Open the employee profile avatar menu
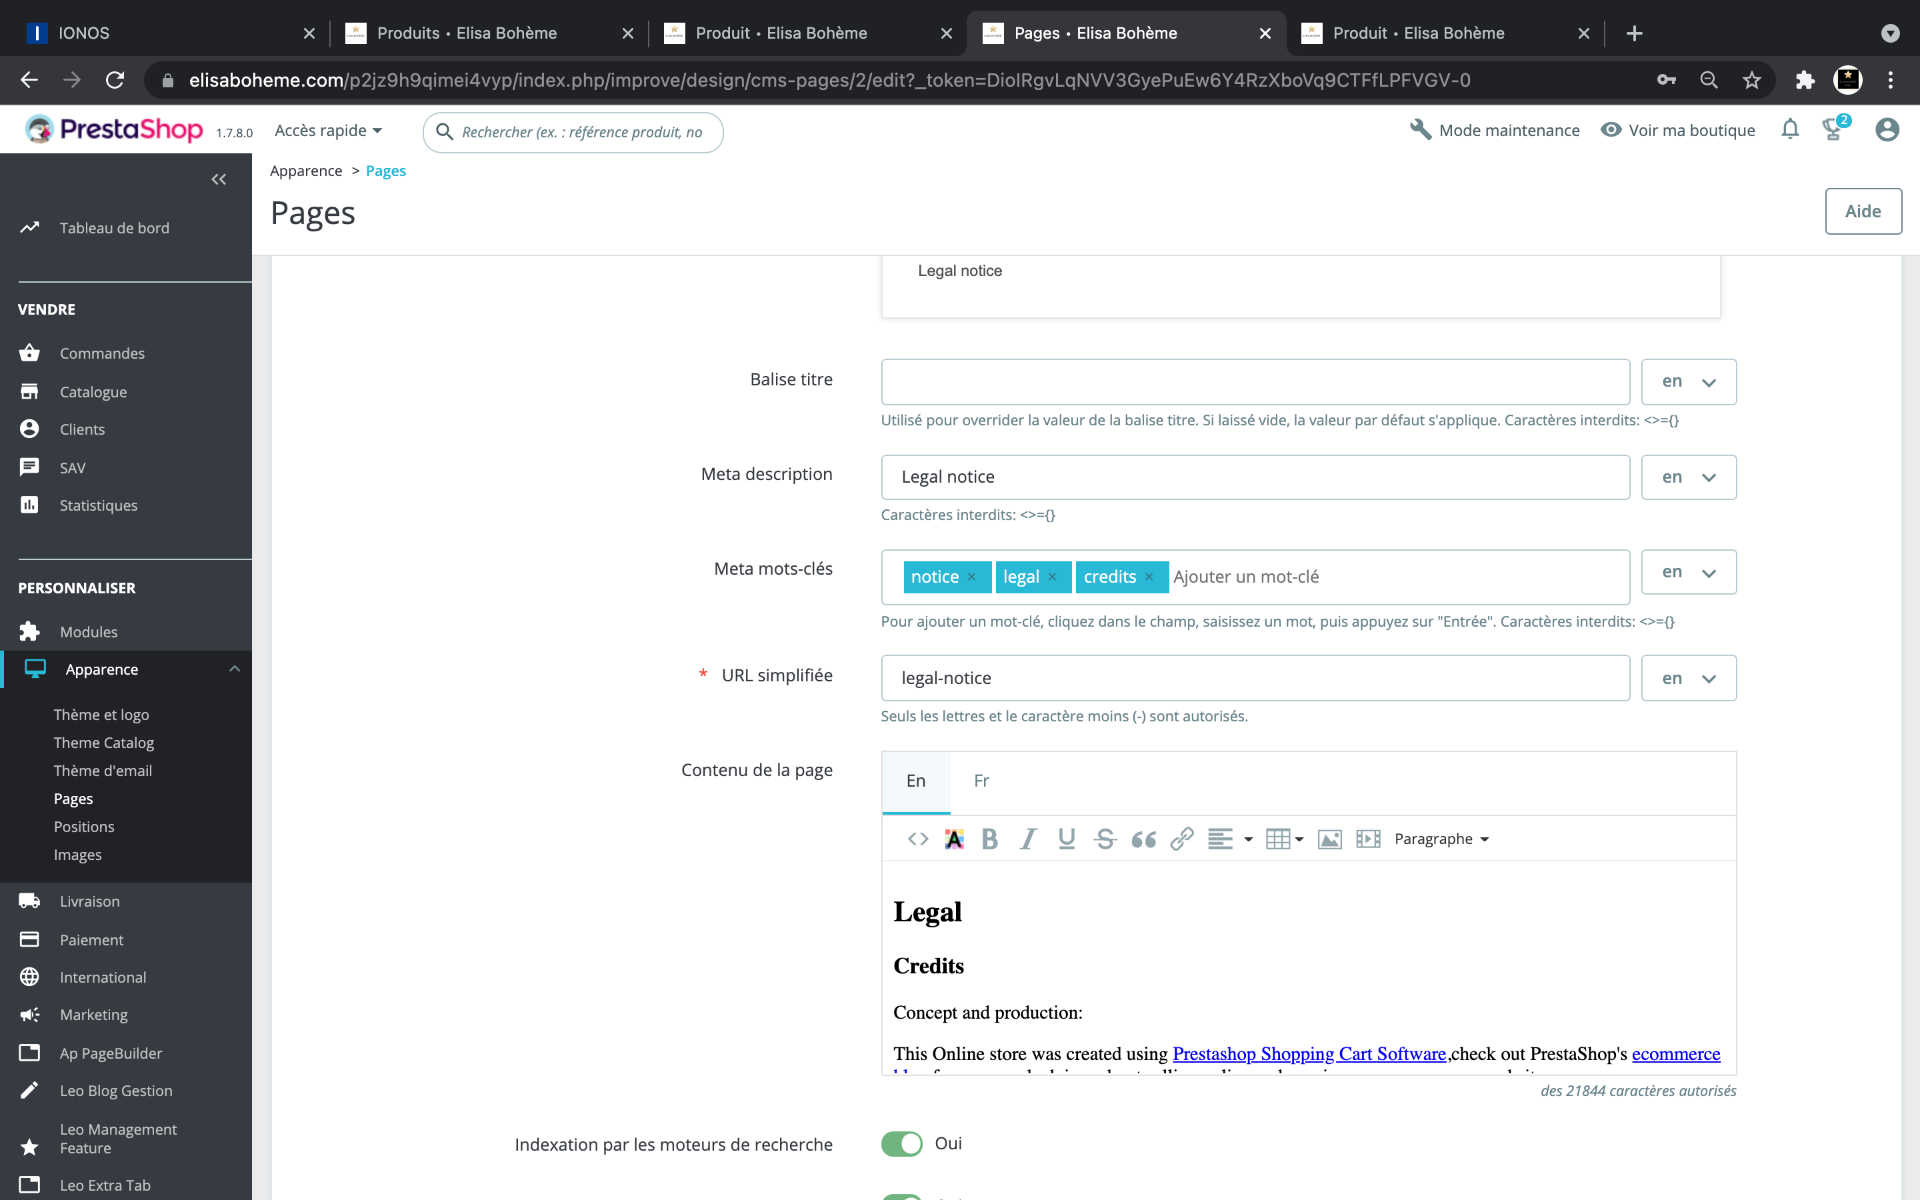The image size is (1920, 1200). point(1887,130)
